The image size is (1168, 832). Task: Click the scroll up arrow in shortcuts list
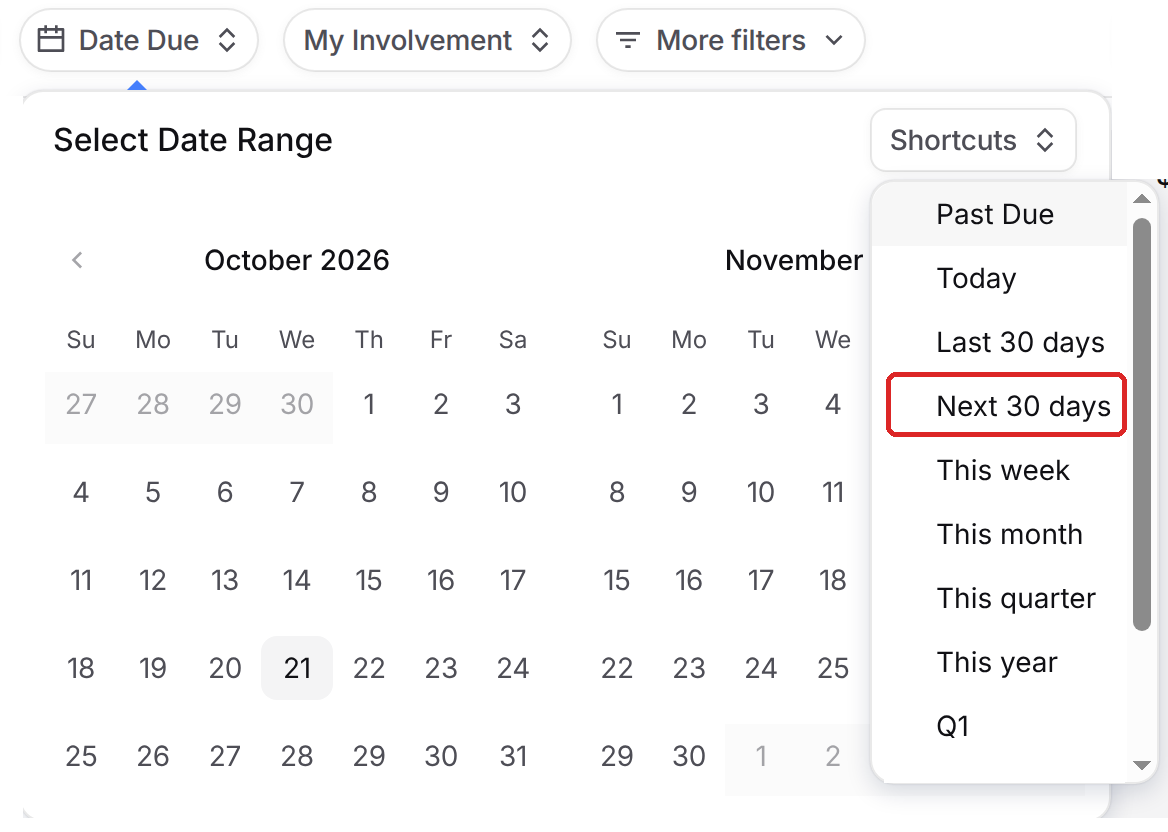(1141, 199)
